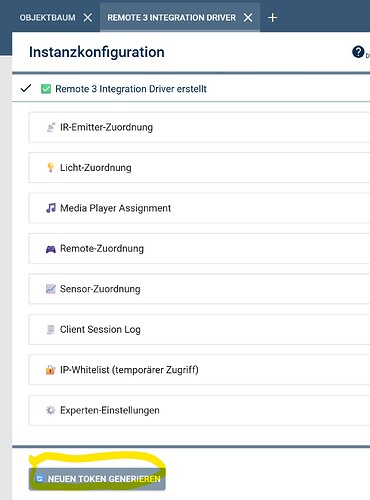Click the game controller icon

[51, 249]
